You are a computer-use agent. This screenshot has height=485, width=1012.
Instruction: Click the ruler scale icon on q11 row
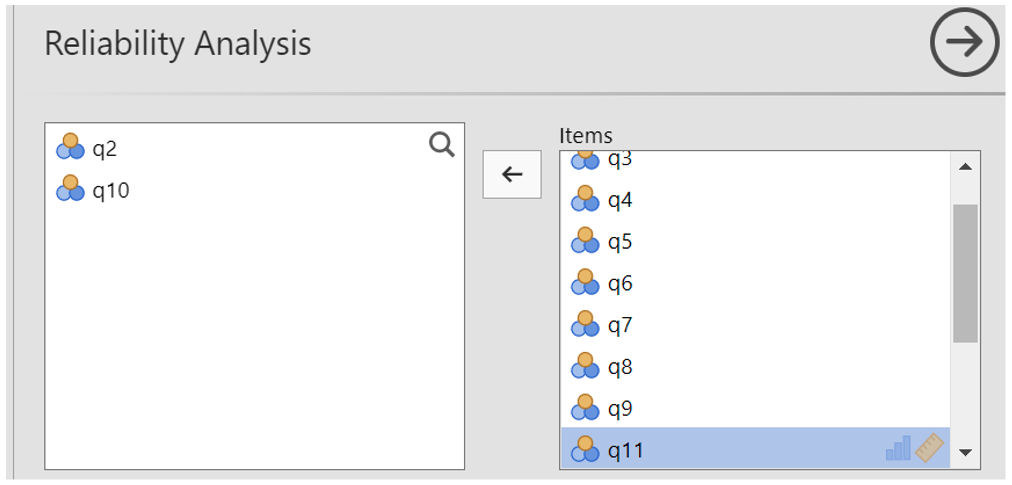(x=930, y=448)
